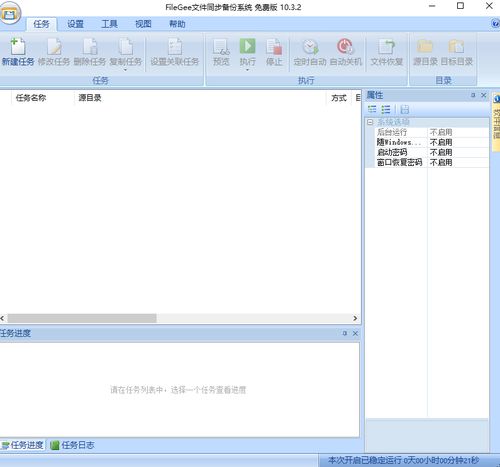Collapse the 系统选项 tree group

(x=370, y=122)
